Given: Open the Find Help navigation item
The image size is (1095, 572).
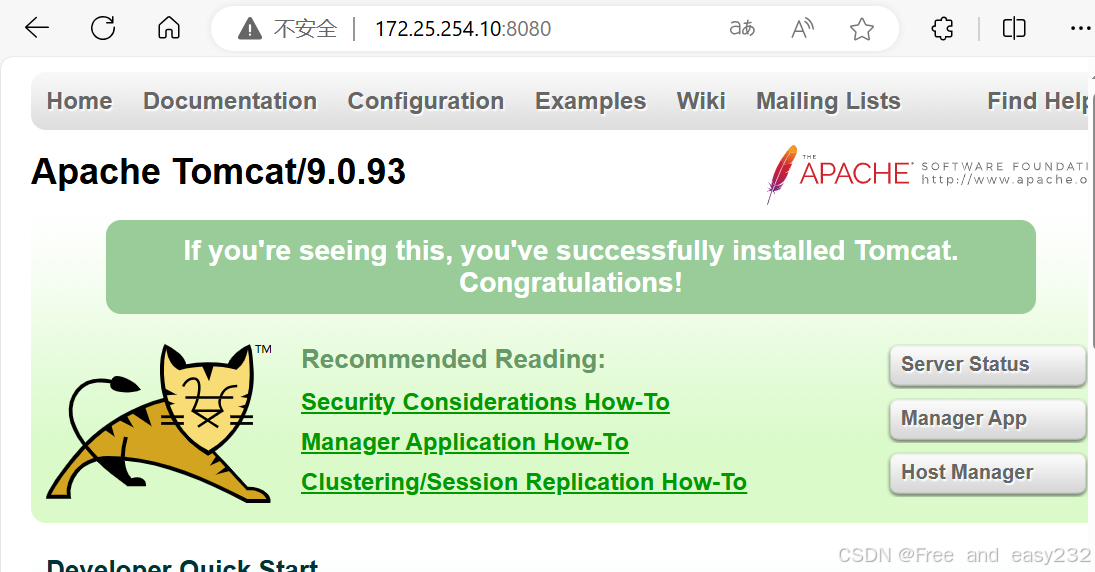Looking at the screenshot, I should click(x=1038, y=101).
